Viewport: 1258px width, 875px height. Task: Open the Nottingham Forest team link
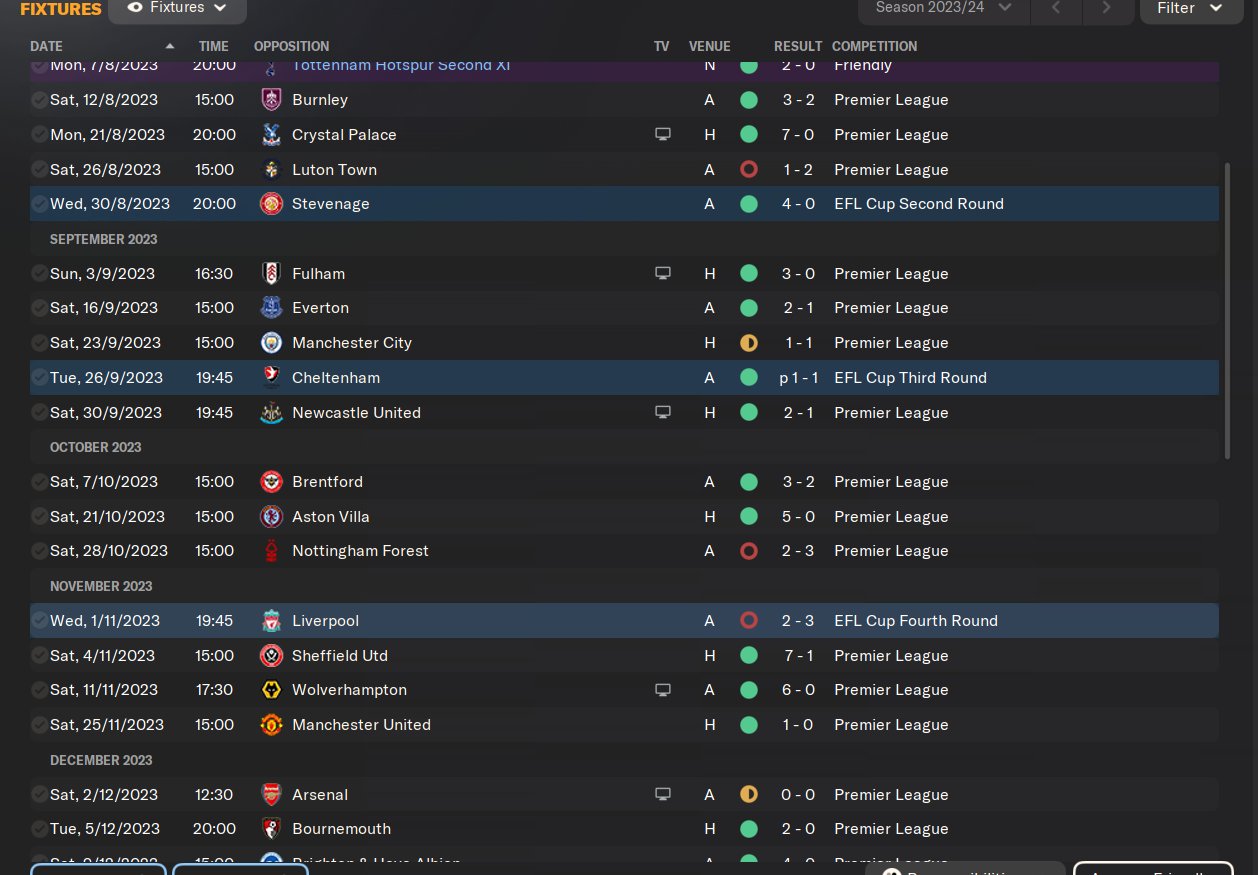[360, 551]
